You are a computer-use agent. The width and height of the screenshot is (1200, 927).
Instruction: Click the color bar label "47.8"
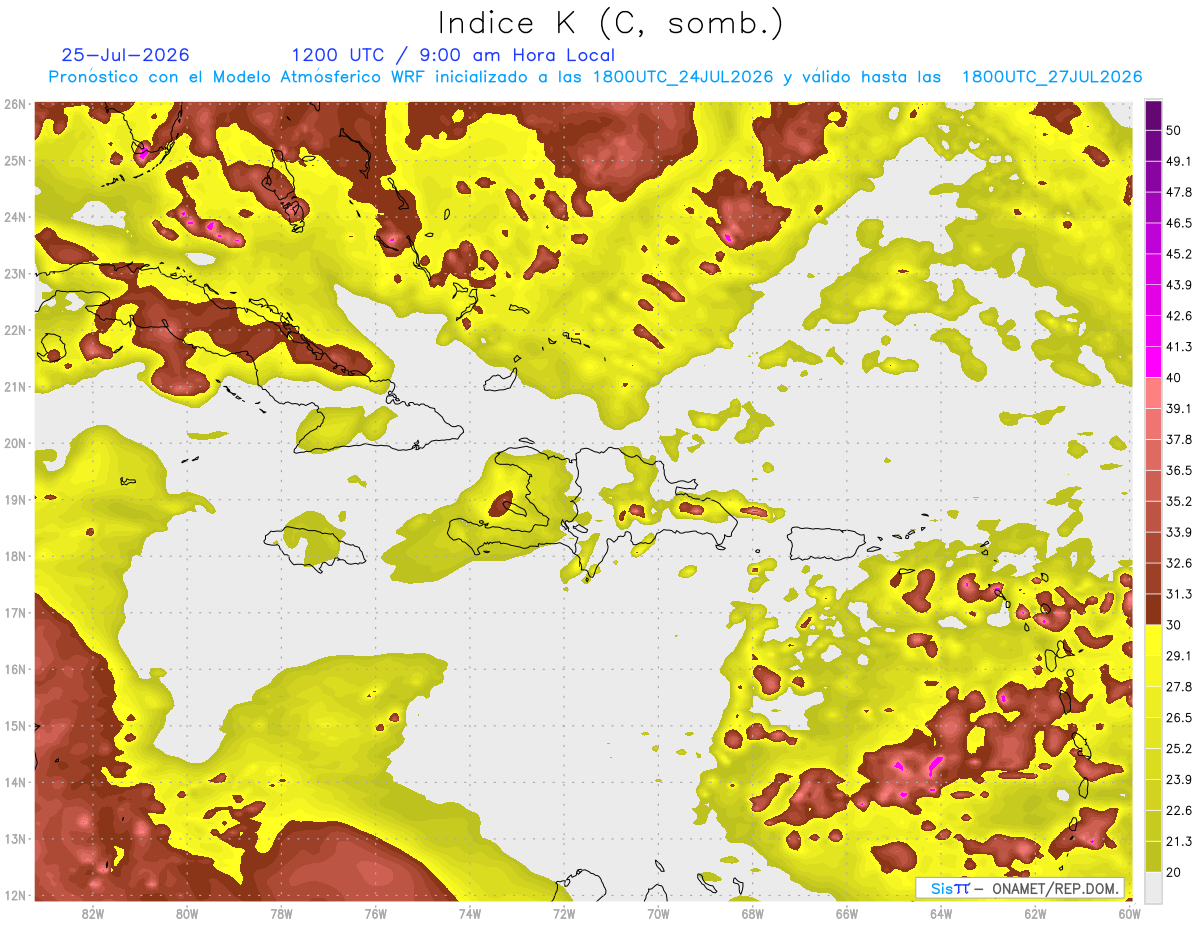[x=1179, y=192]
